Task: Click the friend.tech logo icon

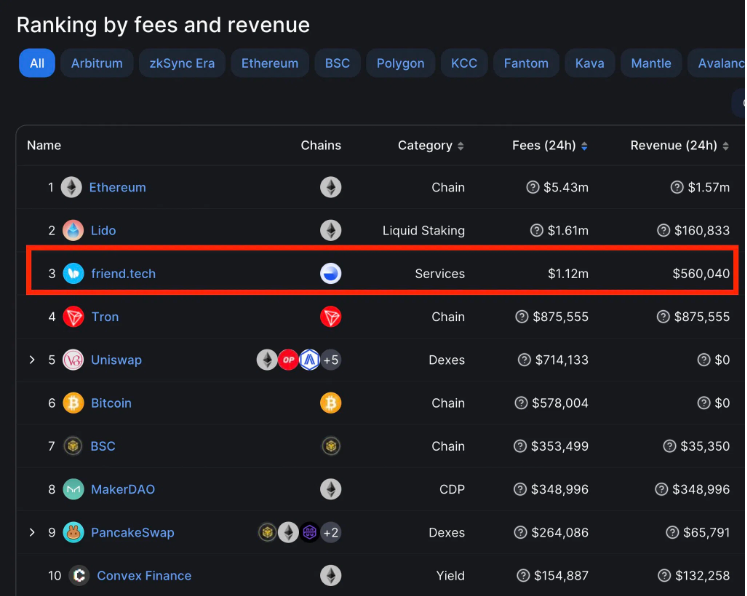Action: click(73, 274)
